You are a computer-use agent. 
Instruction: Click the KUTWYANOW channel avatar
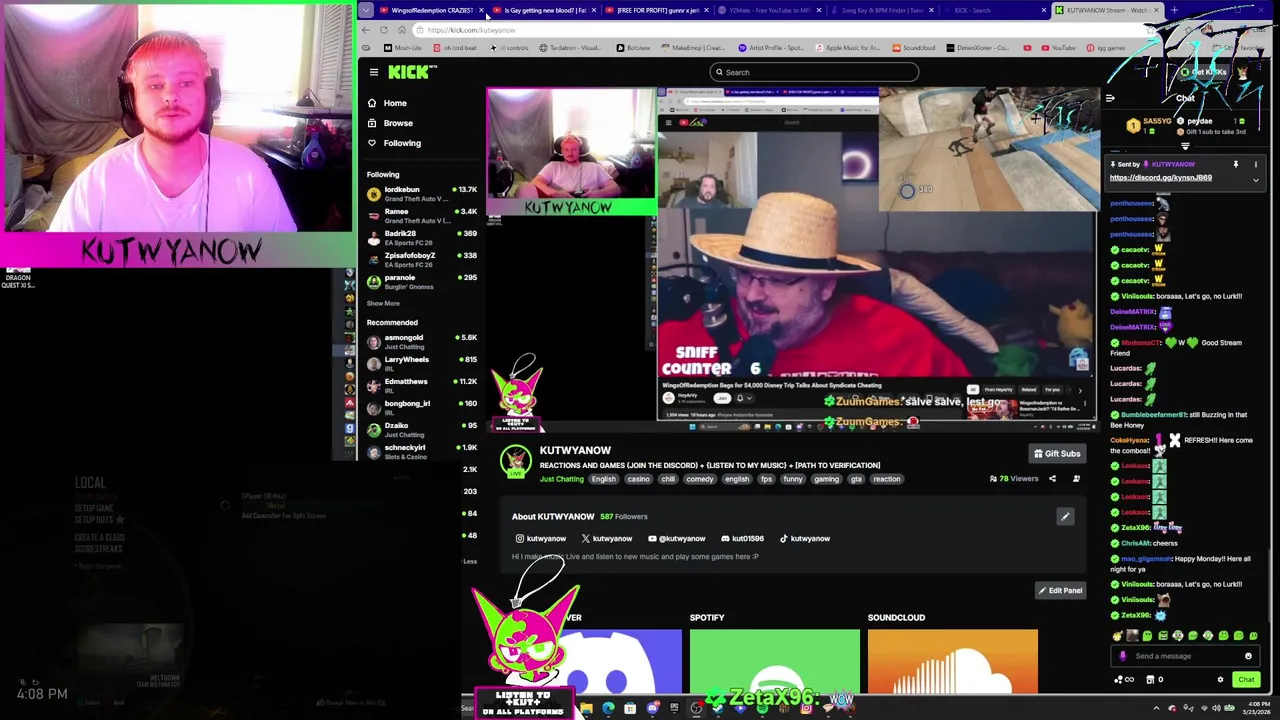pyautogui.click(x=515, y=461)
